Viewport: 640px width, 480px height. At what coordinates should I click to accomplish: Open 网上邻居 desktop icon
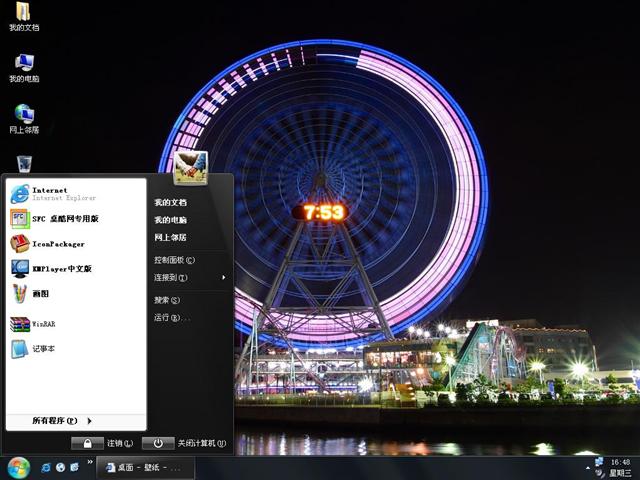pos(23,118)
